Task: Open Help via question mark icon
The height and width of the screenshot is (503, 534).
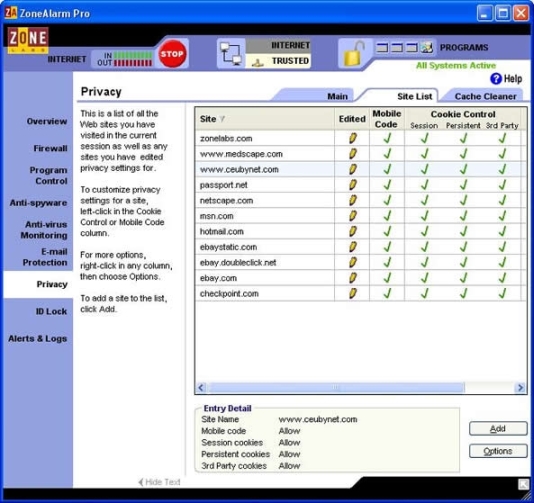Action: (x=496, y=79)
